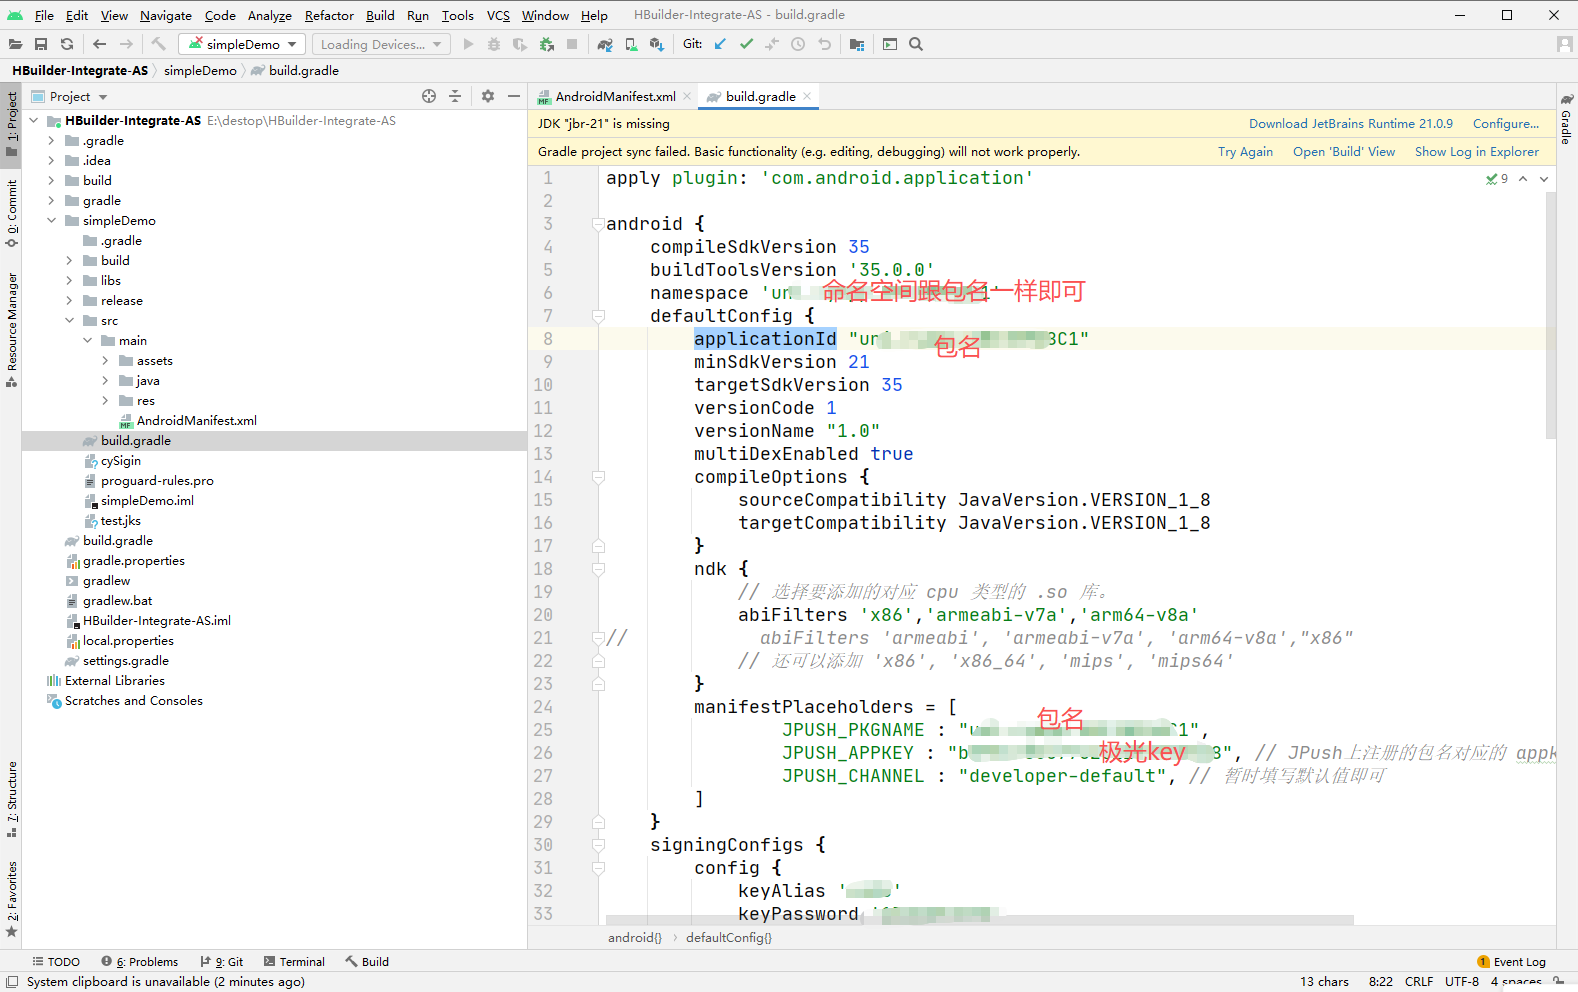Navigate Back with the left arrow icon

99,44
